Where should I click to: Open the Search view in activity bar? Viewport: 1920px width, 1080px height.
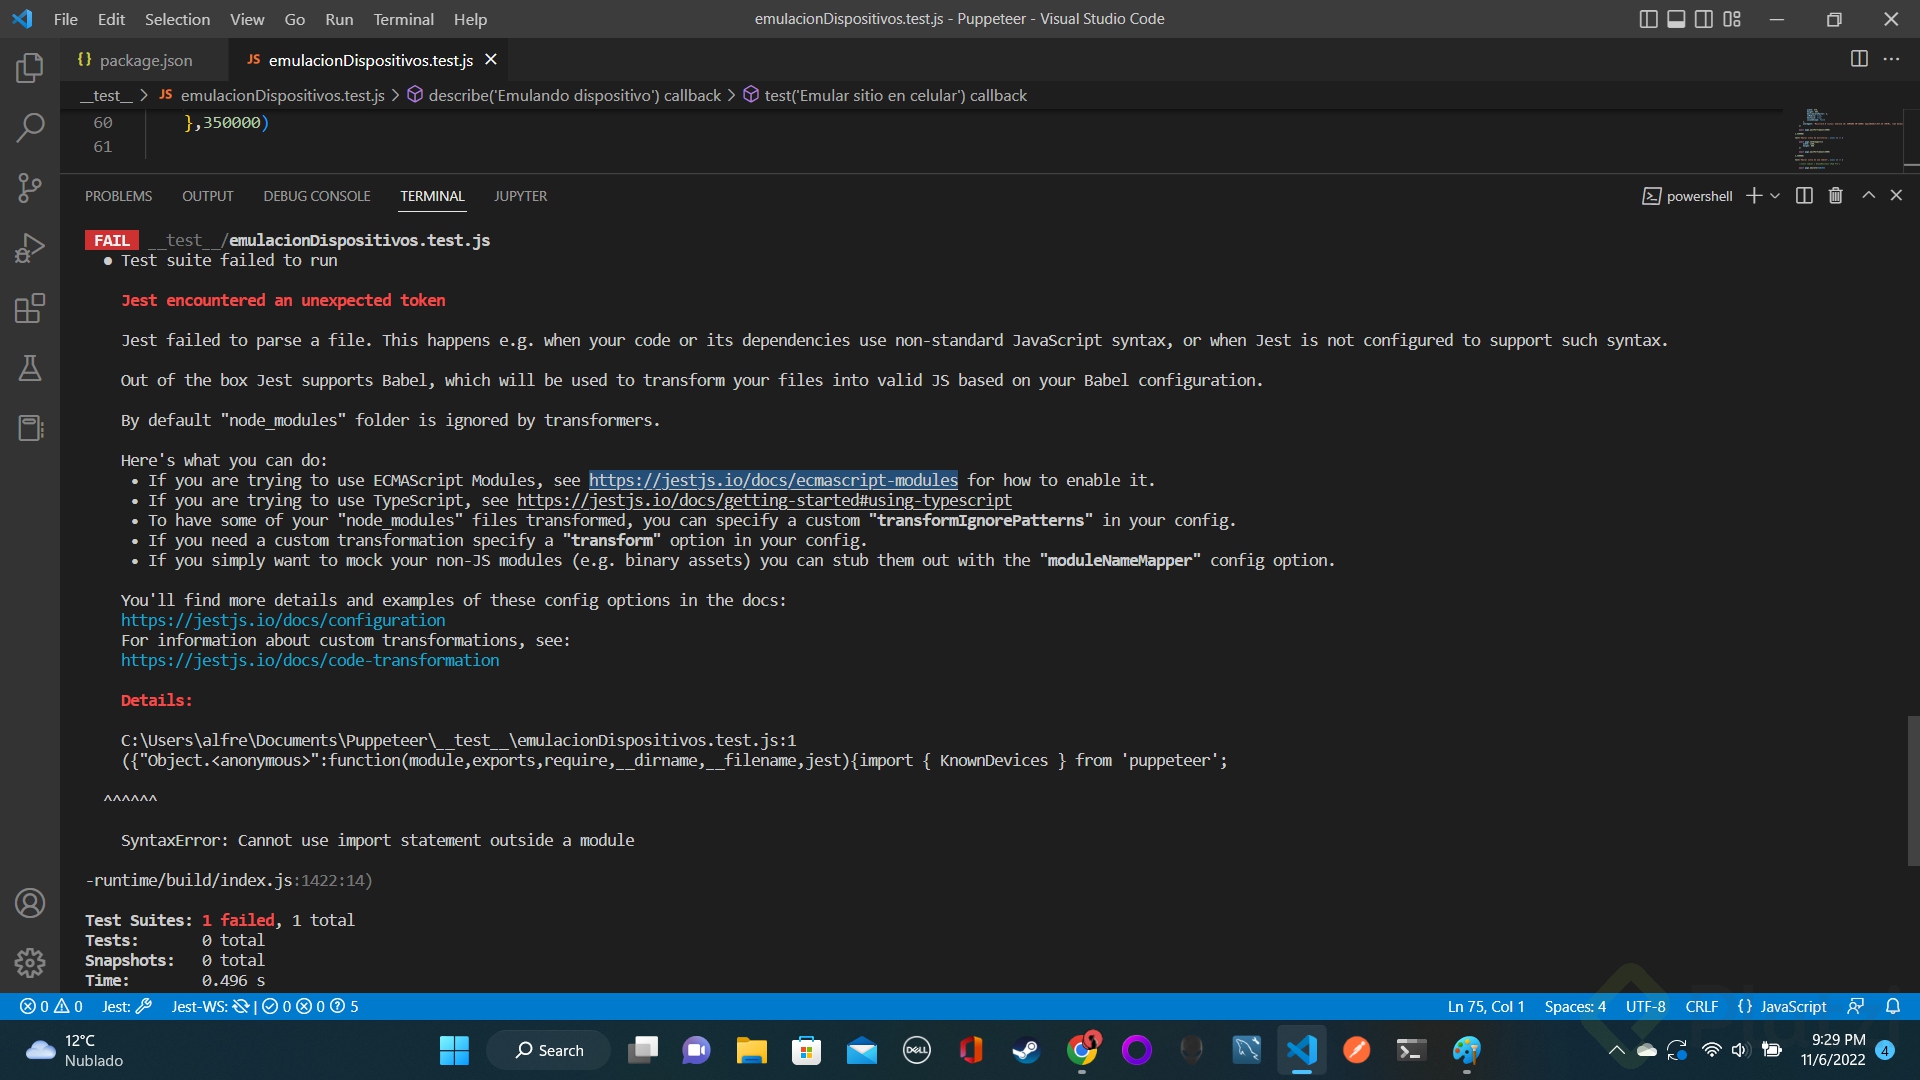pyautogui.click(x=30, y=128)
